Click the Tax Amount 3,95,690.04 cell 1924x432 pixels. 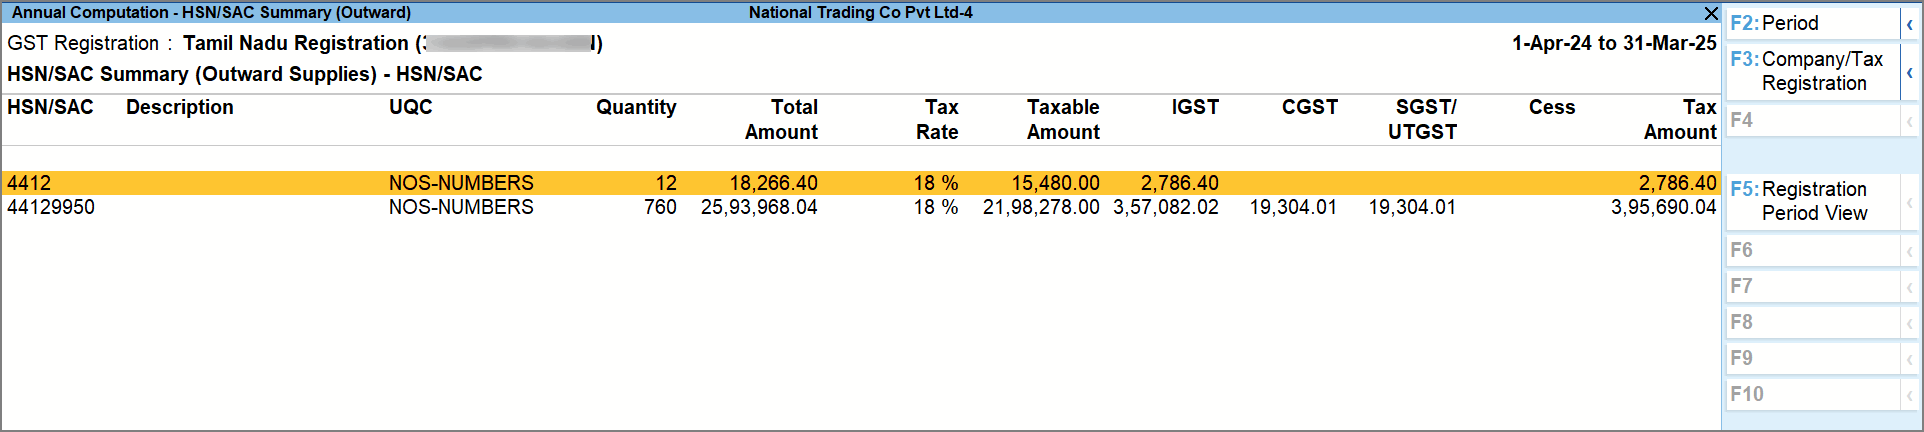pyautogui.click(x=1662, y=207)
